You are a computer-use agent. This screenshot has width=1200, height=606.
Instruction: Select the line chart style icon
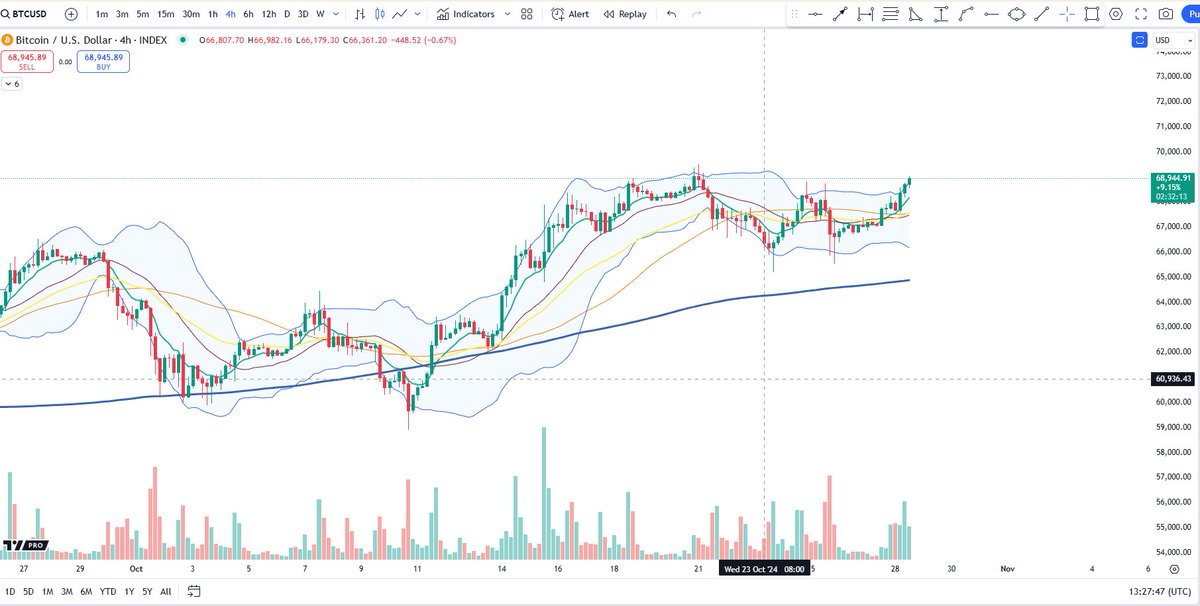tap(400, 15)
